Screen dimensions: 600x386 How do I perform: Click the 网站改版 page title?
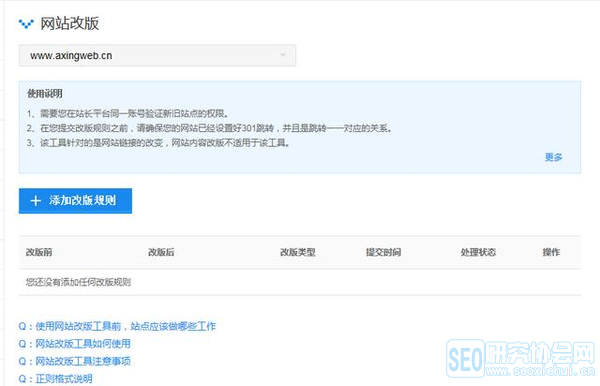[70, 23]
